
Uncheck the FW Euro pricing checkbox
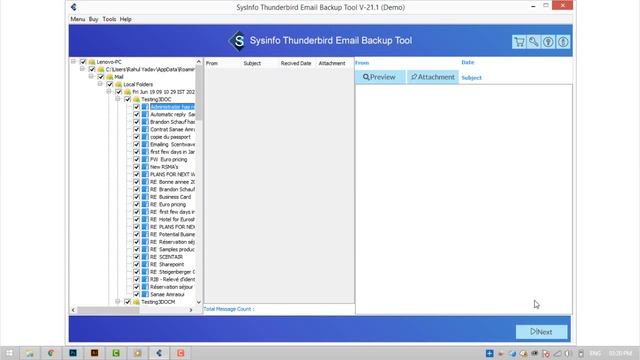coord(136,159)
